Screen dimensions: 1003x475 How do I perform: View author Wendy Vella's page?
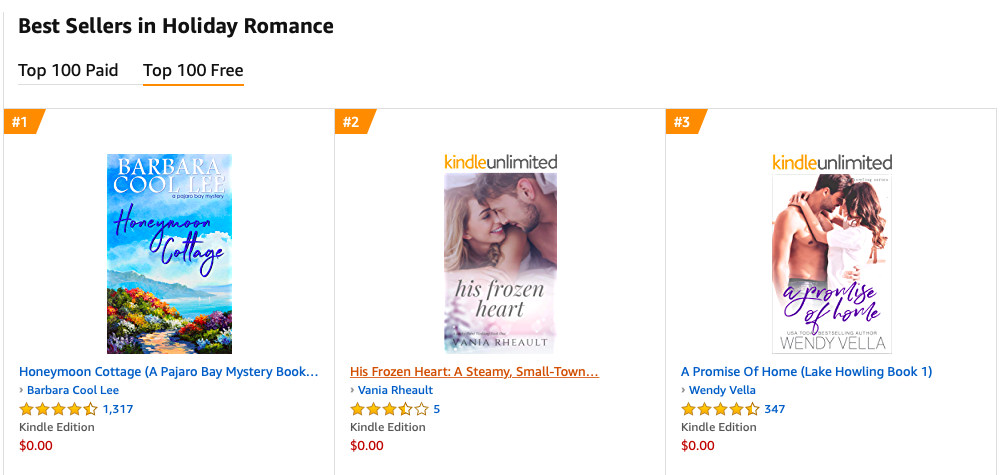coord(722,390)
